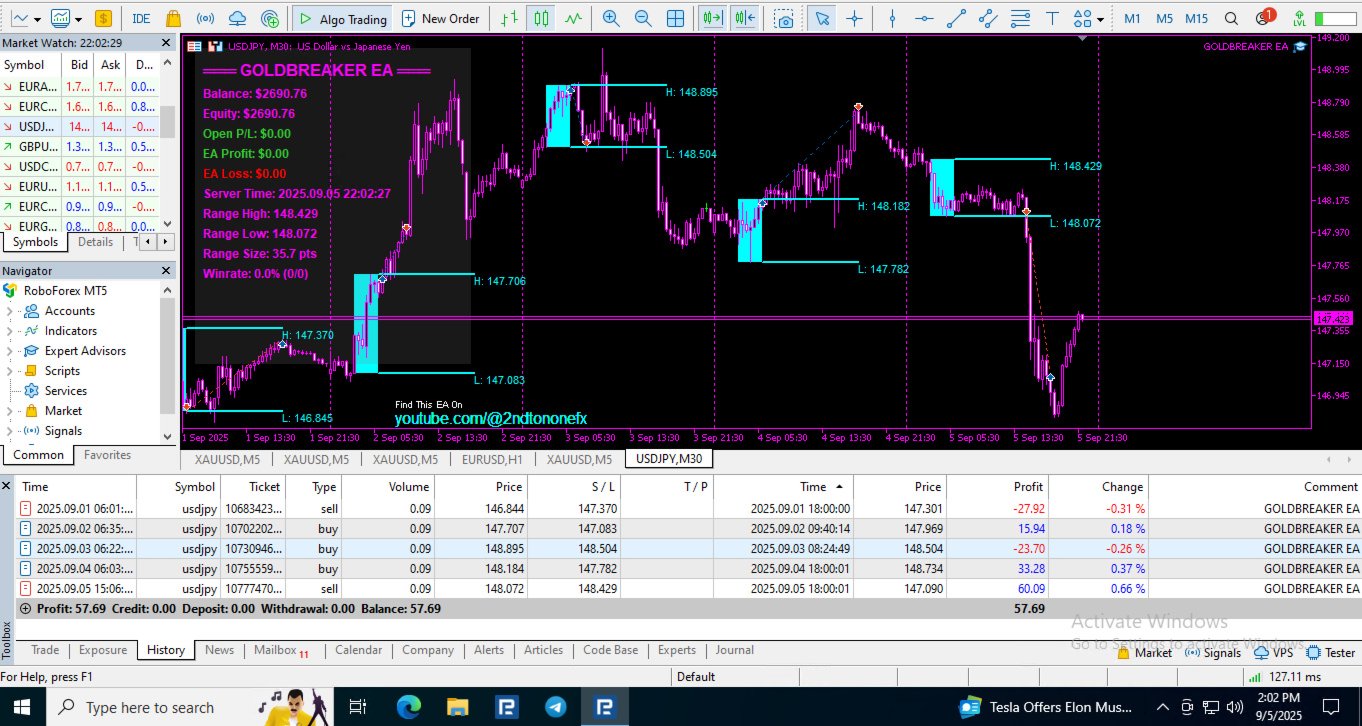This screenshot has height=726, width=1362.
Task: Open the search magnifier icon in toolbar
Action: tap(1232, 18)
